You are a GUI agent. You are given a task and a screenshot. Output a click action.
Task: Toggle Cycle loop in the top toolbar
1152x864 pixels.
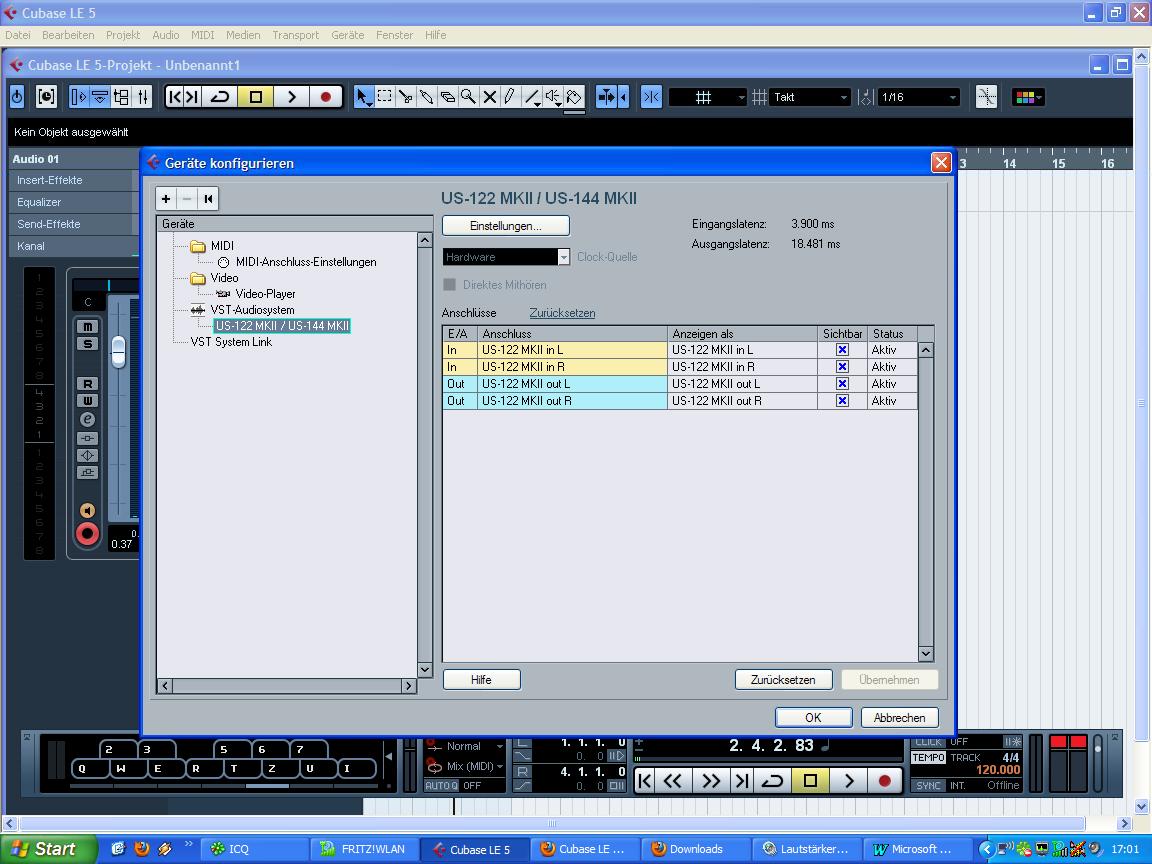pos(220,97)
